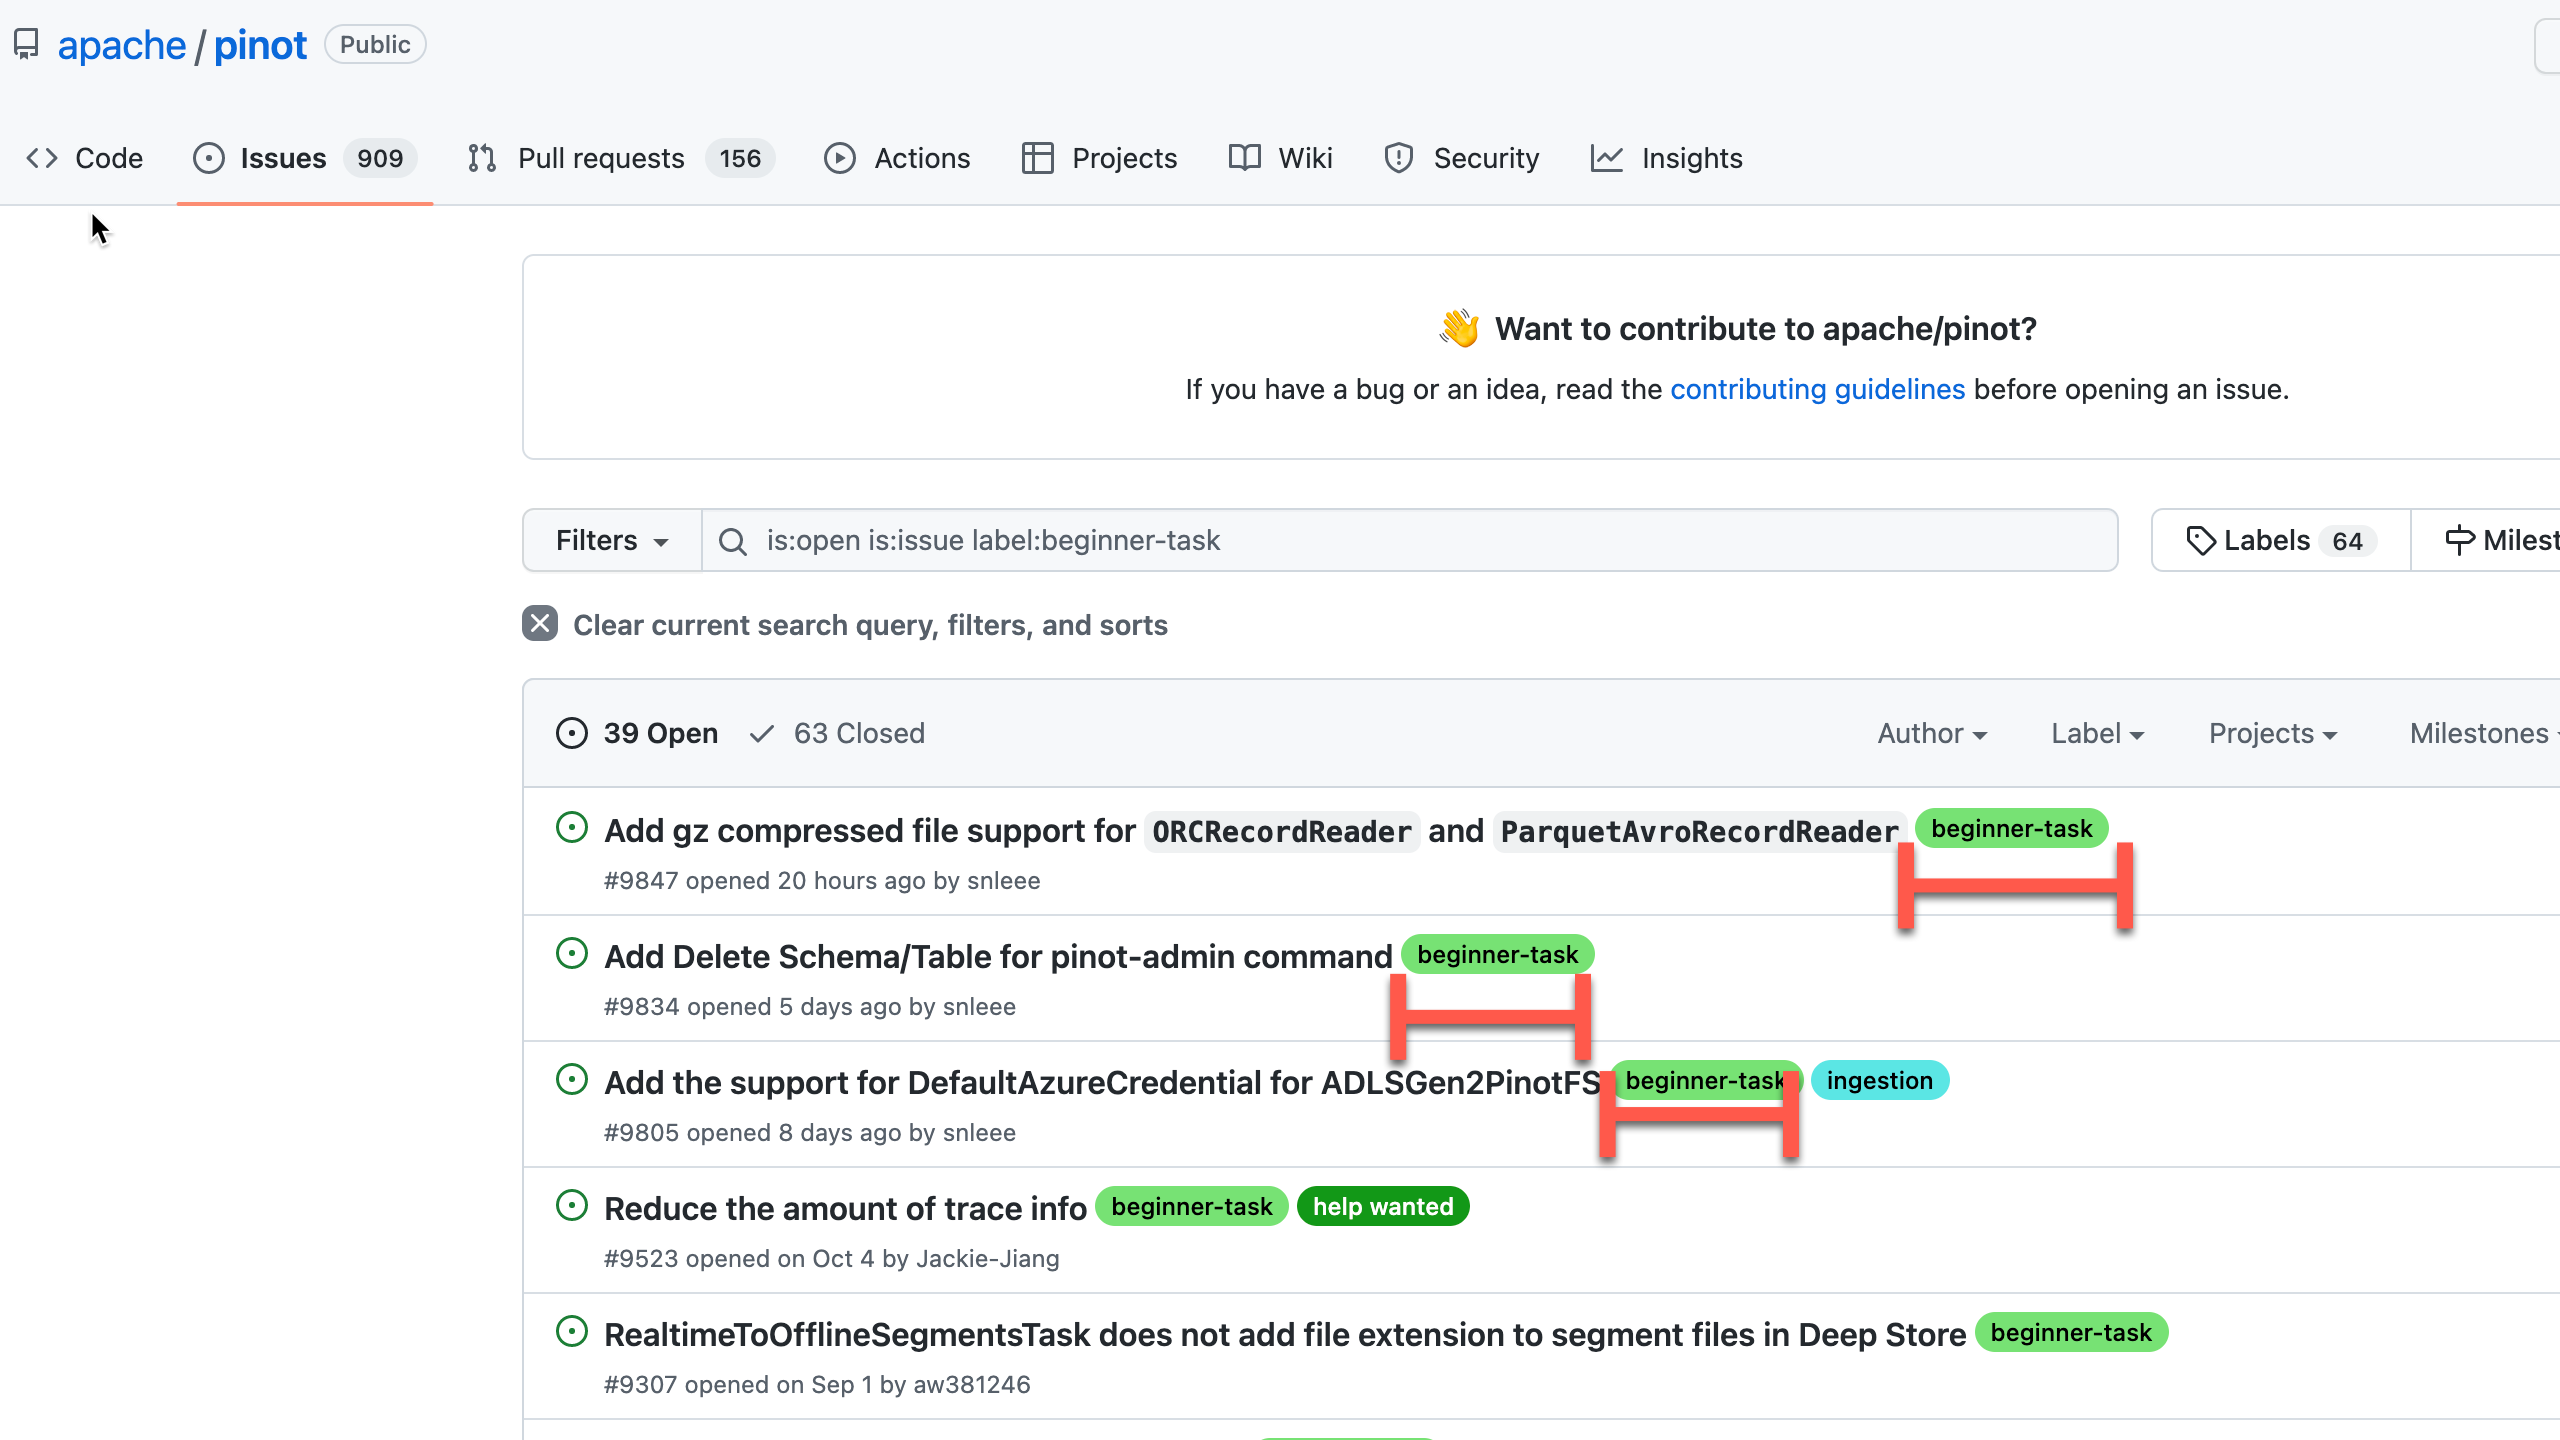The height and width of the screenshot is (1440, 2560).
Task: Expand the Label filter dropdown
Action: click(x=2097, y=733)
